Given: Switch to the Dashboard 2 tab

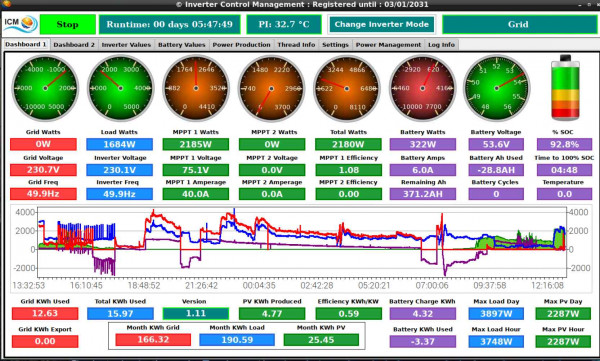Looking at the screenshot, I should [74, 45].
